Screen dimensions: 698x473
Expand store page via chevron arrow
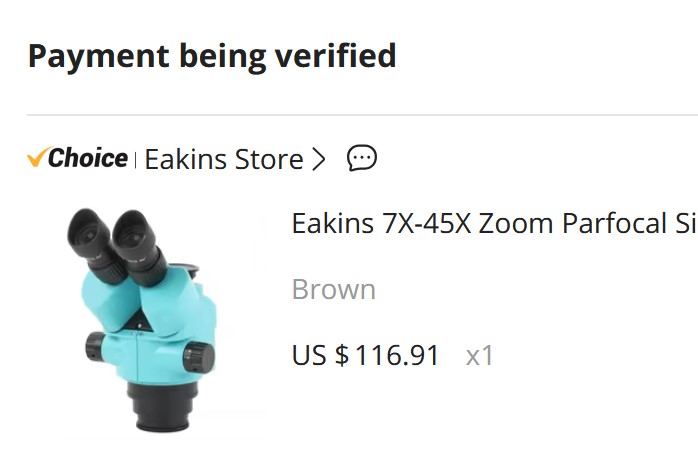tap(318, 159)
